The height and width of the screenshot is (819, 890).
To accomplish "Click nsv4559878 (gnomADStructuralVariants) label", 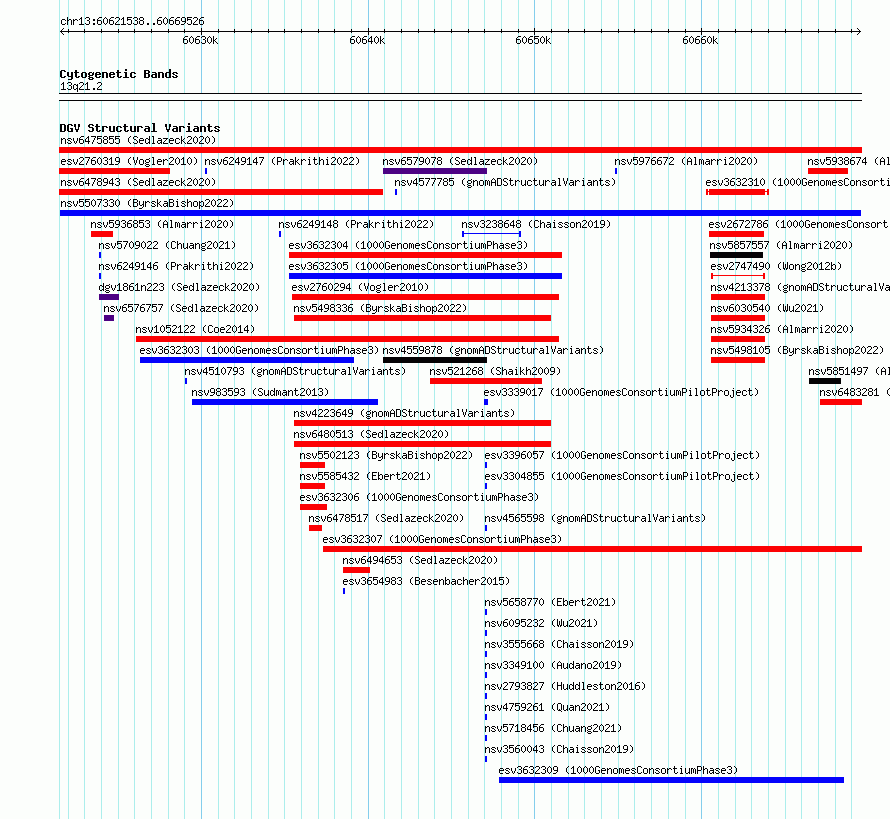I will 493,350.
